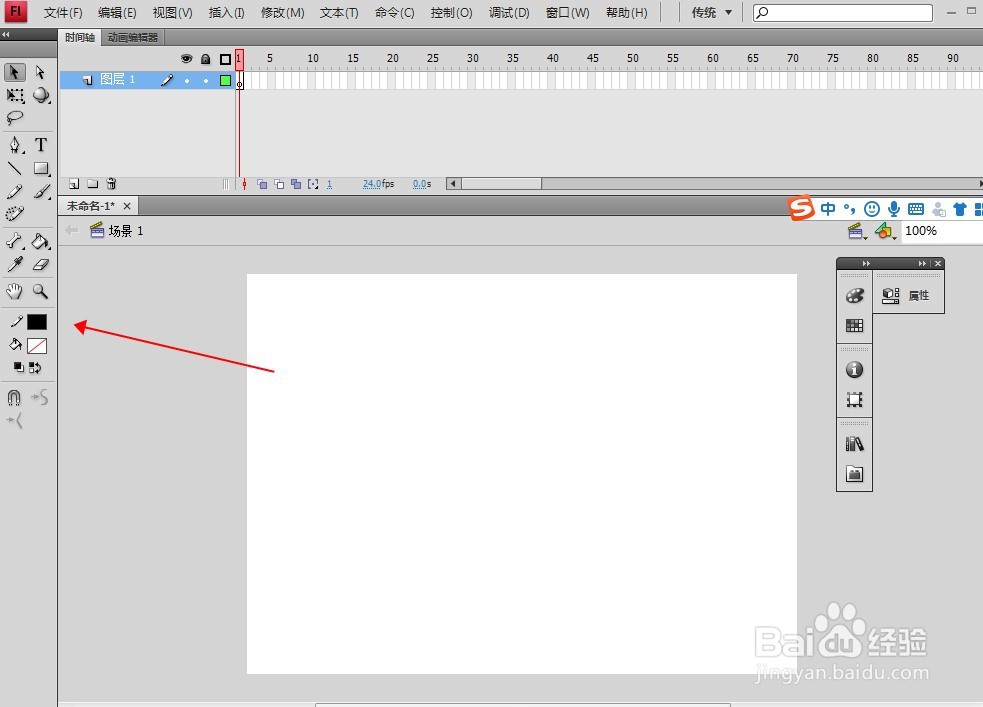Open the 插入(I) menu
The image size is (983, 707).
226,13
